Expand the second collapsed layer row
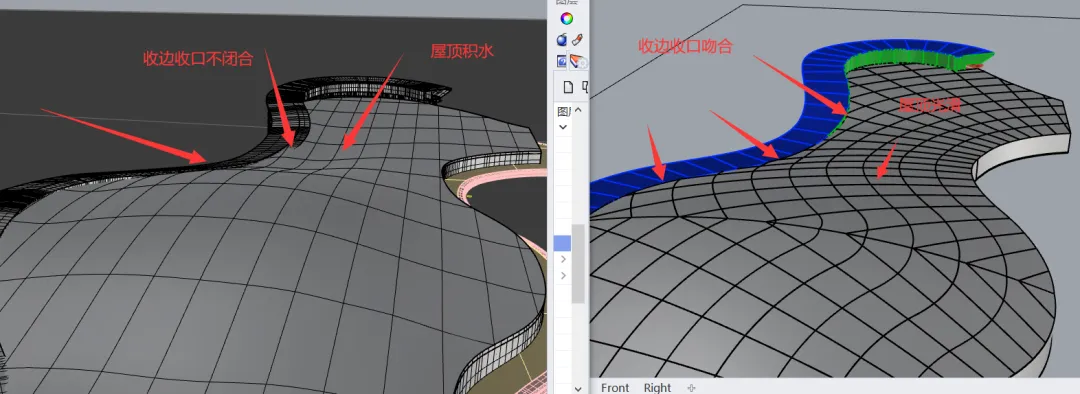 click(x=563, y=276)
